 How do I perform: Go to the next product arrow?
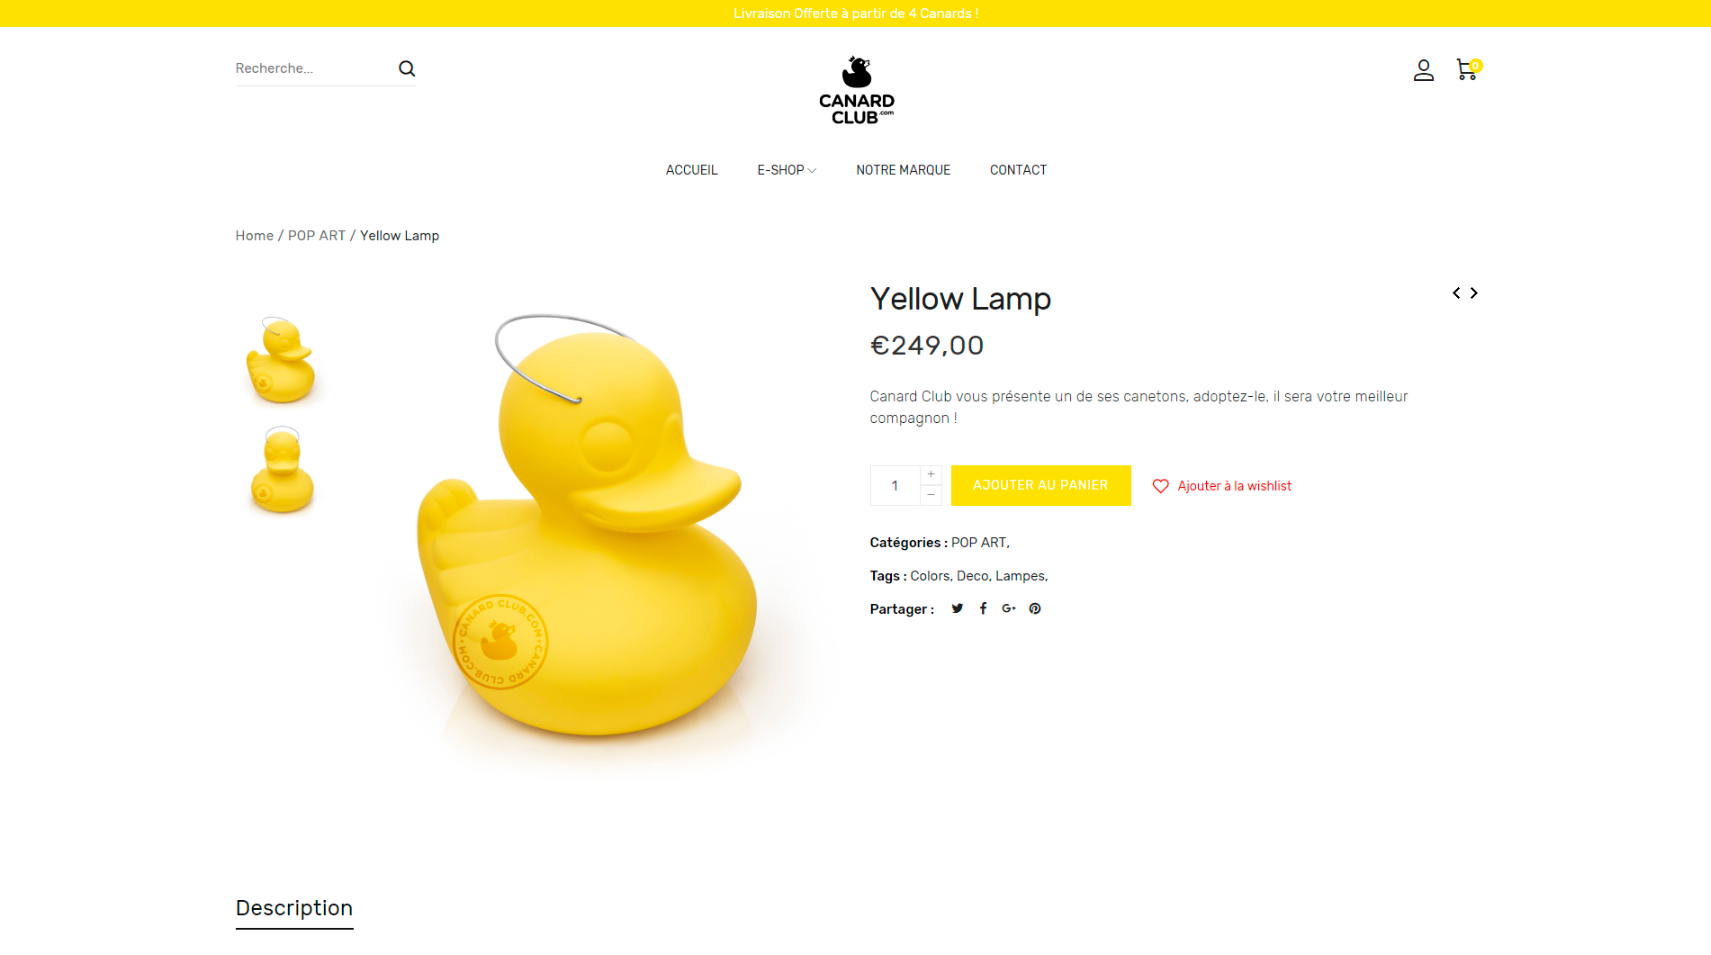point(1474,293)
